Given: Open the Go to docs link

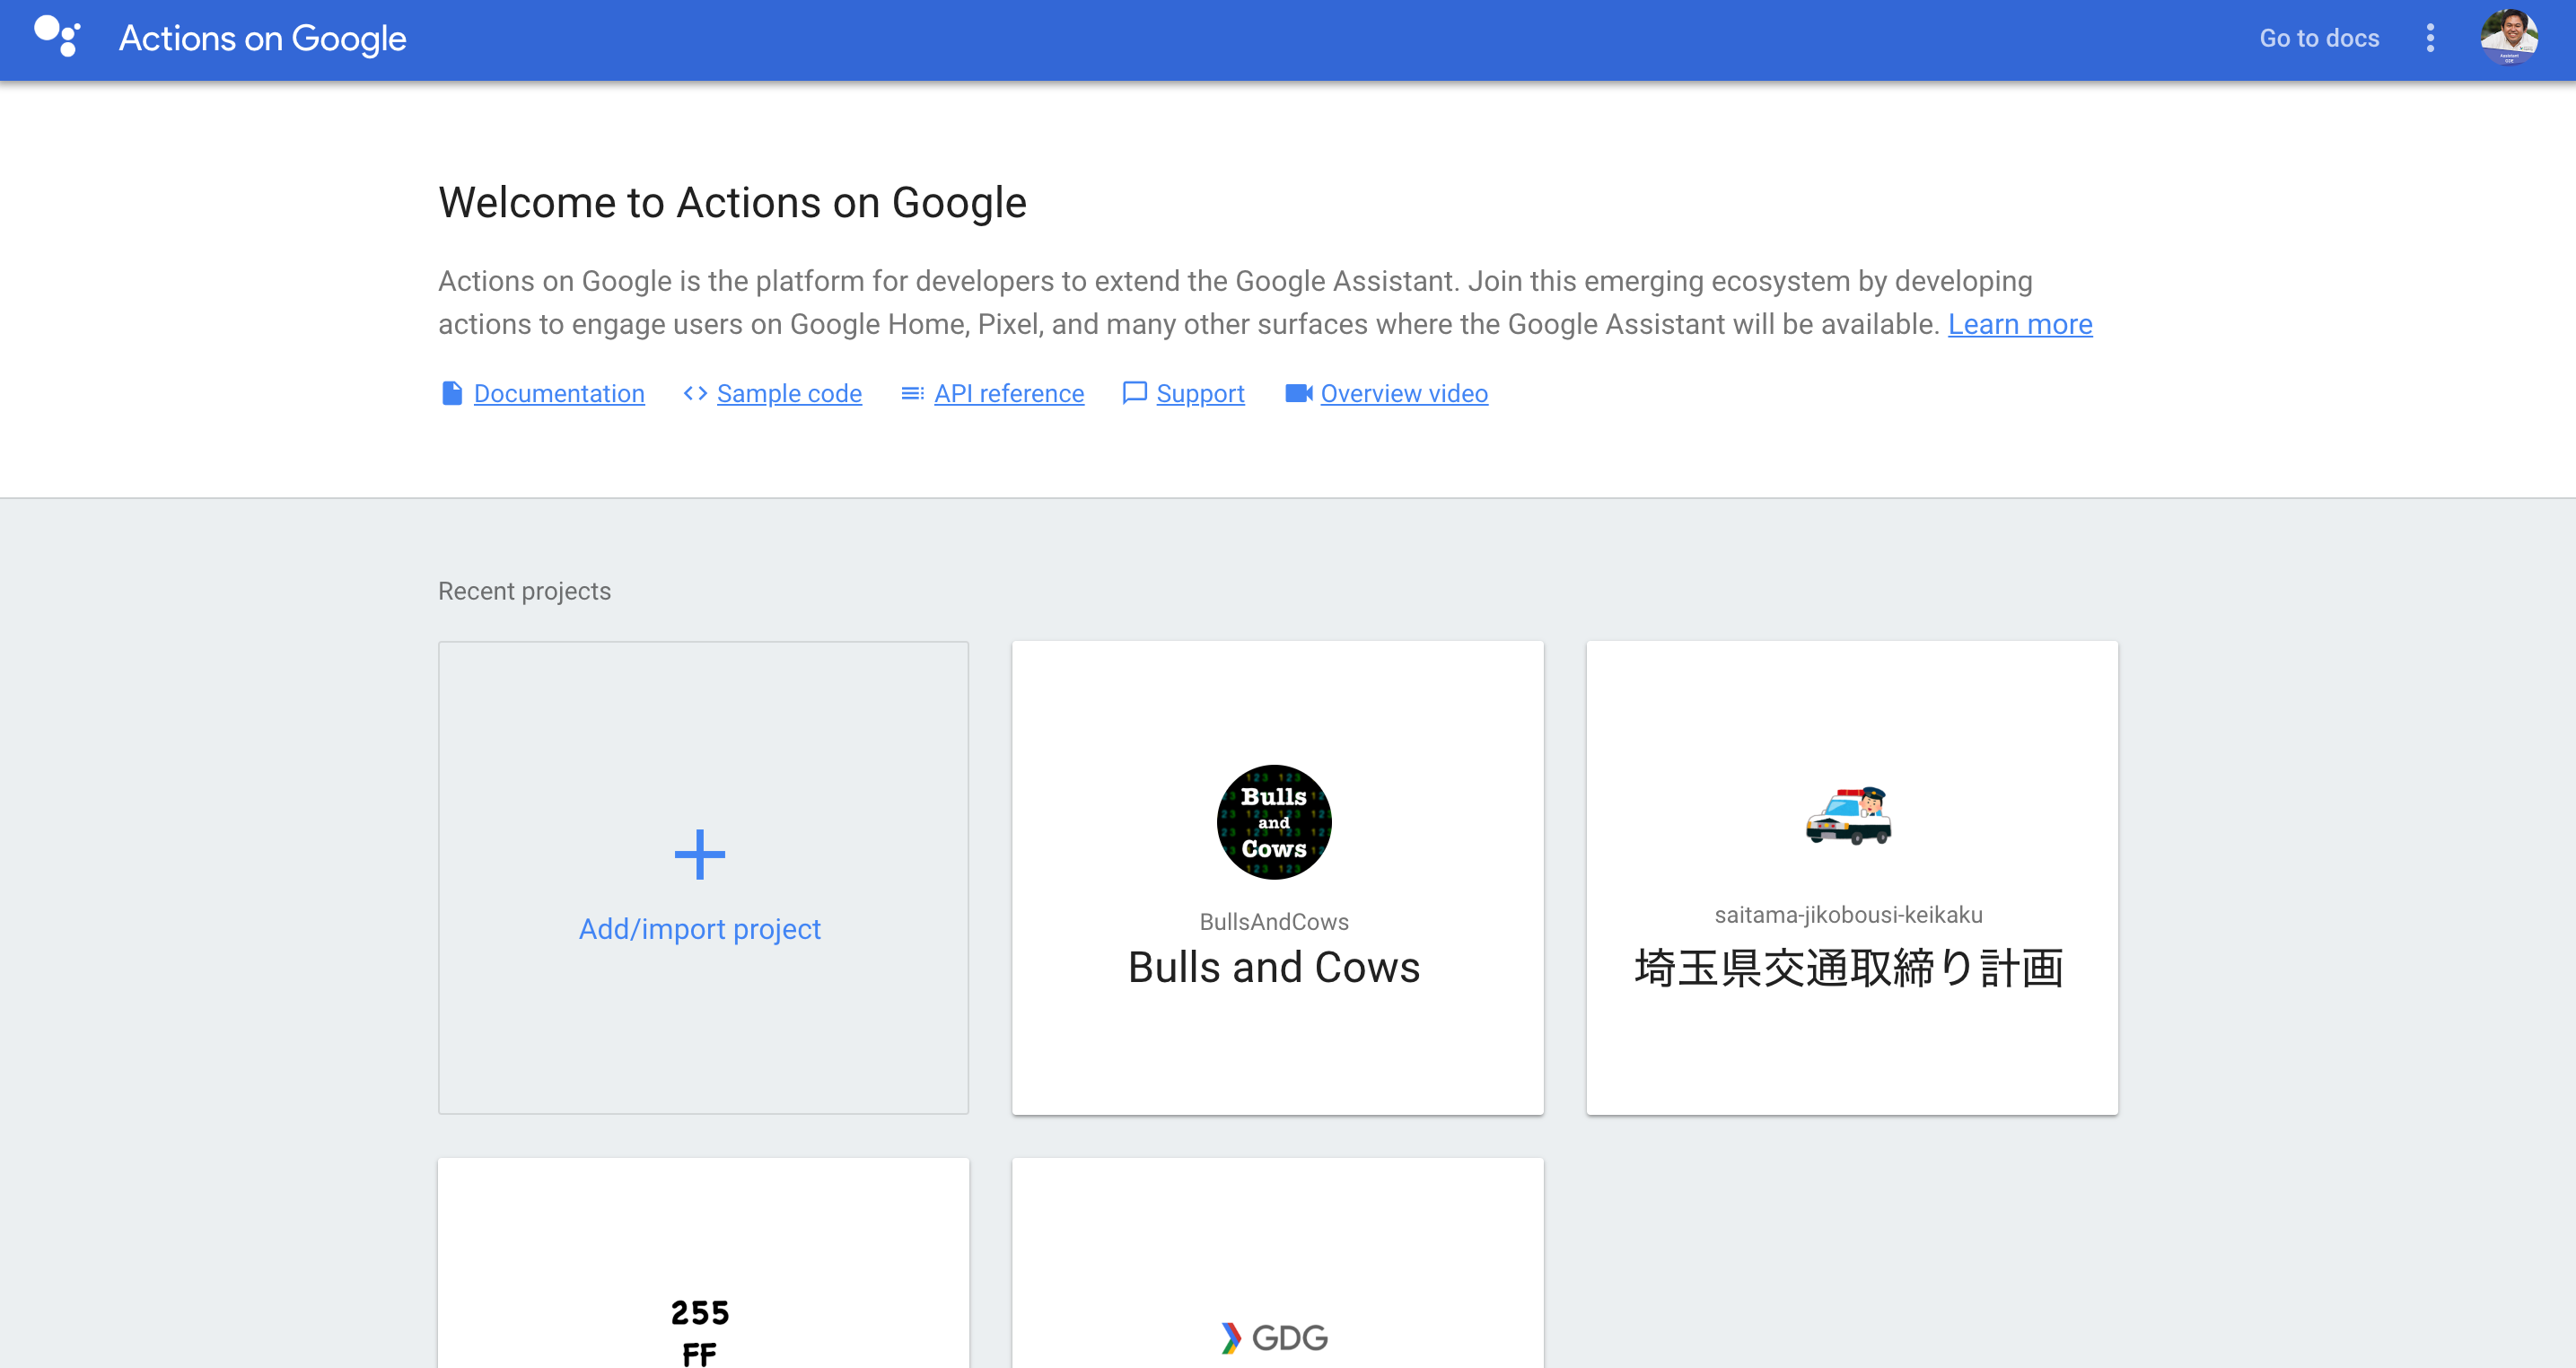Looking at the screenshot, I should pyautogui.click(x=2319, y=38).
